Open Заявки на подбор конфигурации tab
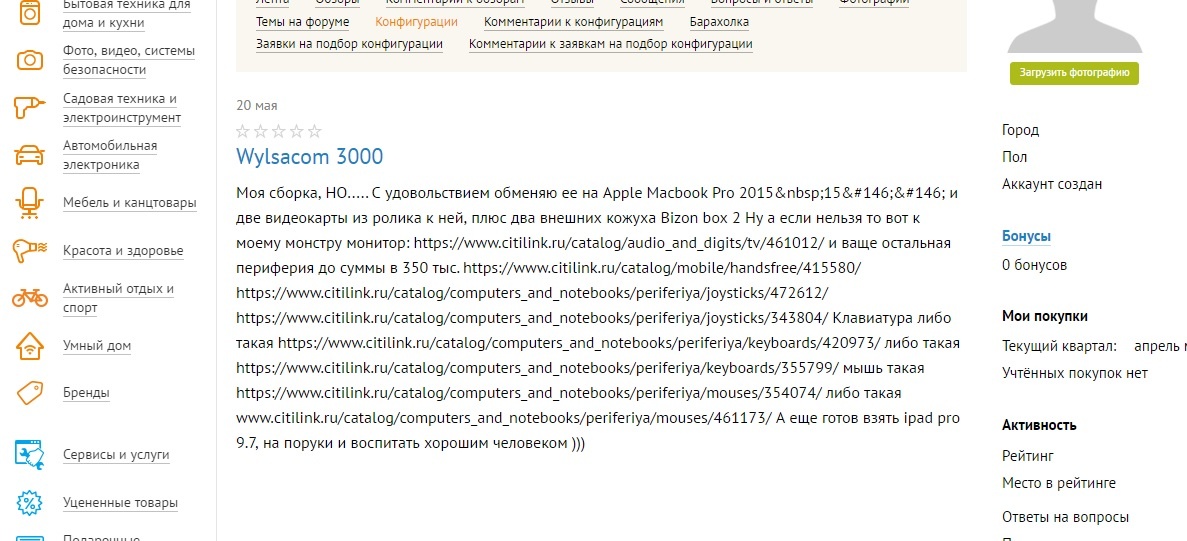 coord(349,44)
